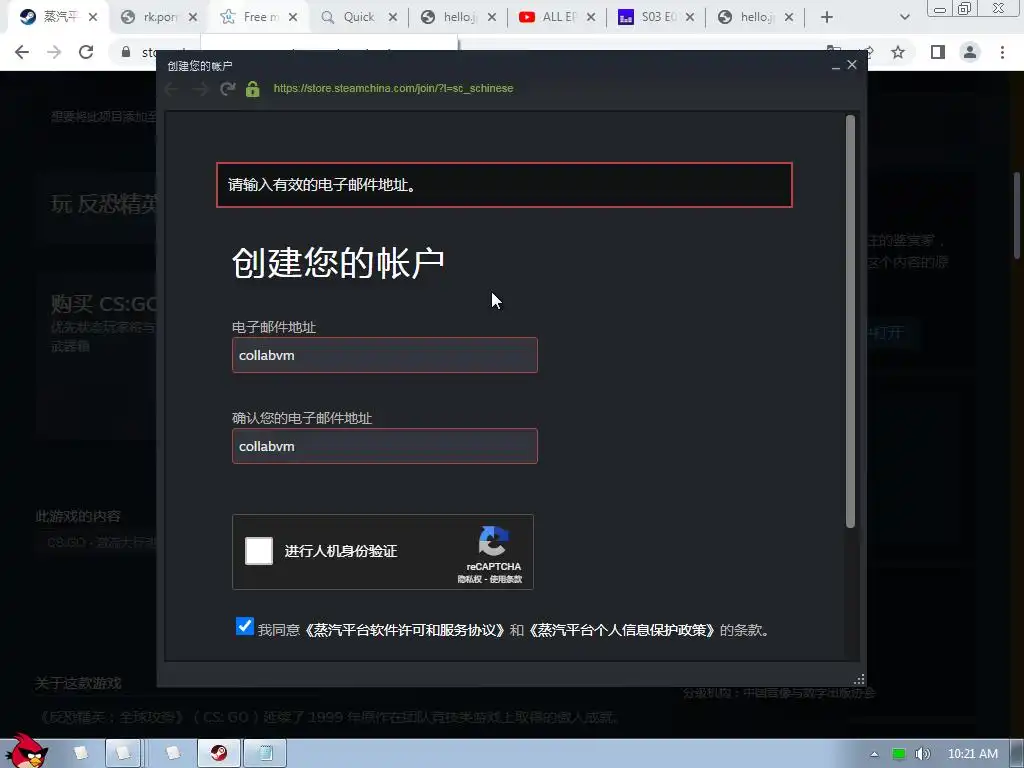Image resolution: width=1024 pixels, height=768 pixels.
Task: Close the S03 E0 tab
Action: (690, 17)
